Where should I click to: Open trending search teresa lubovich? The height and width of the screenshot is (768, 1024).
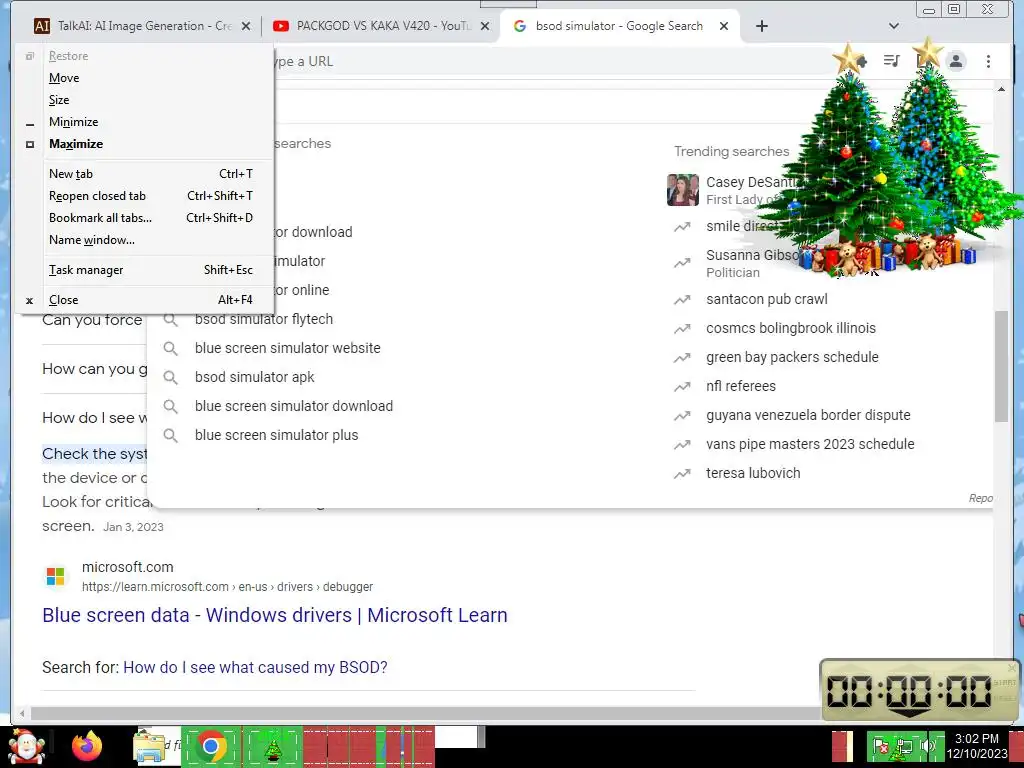coord(753,473)
